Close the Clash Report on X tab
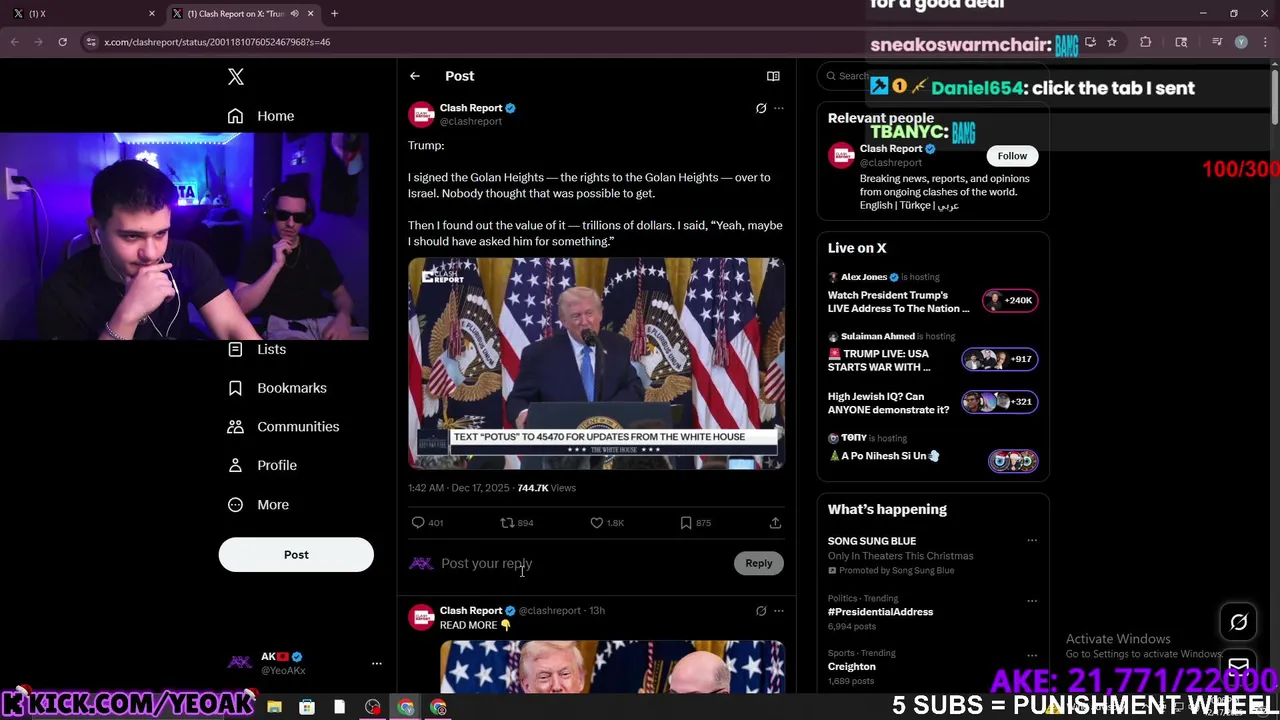This screenshot has width=1280, height=720. click(310, 14)
